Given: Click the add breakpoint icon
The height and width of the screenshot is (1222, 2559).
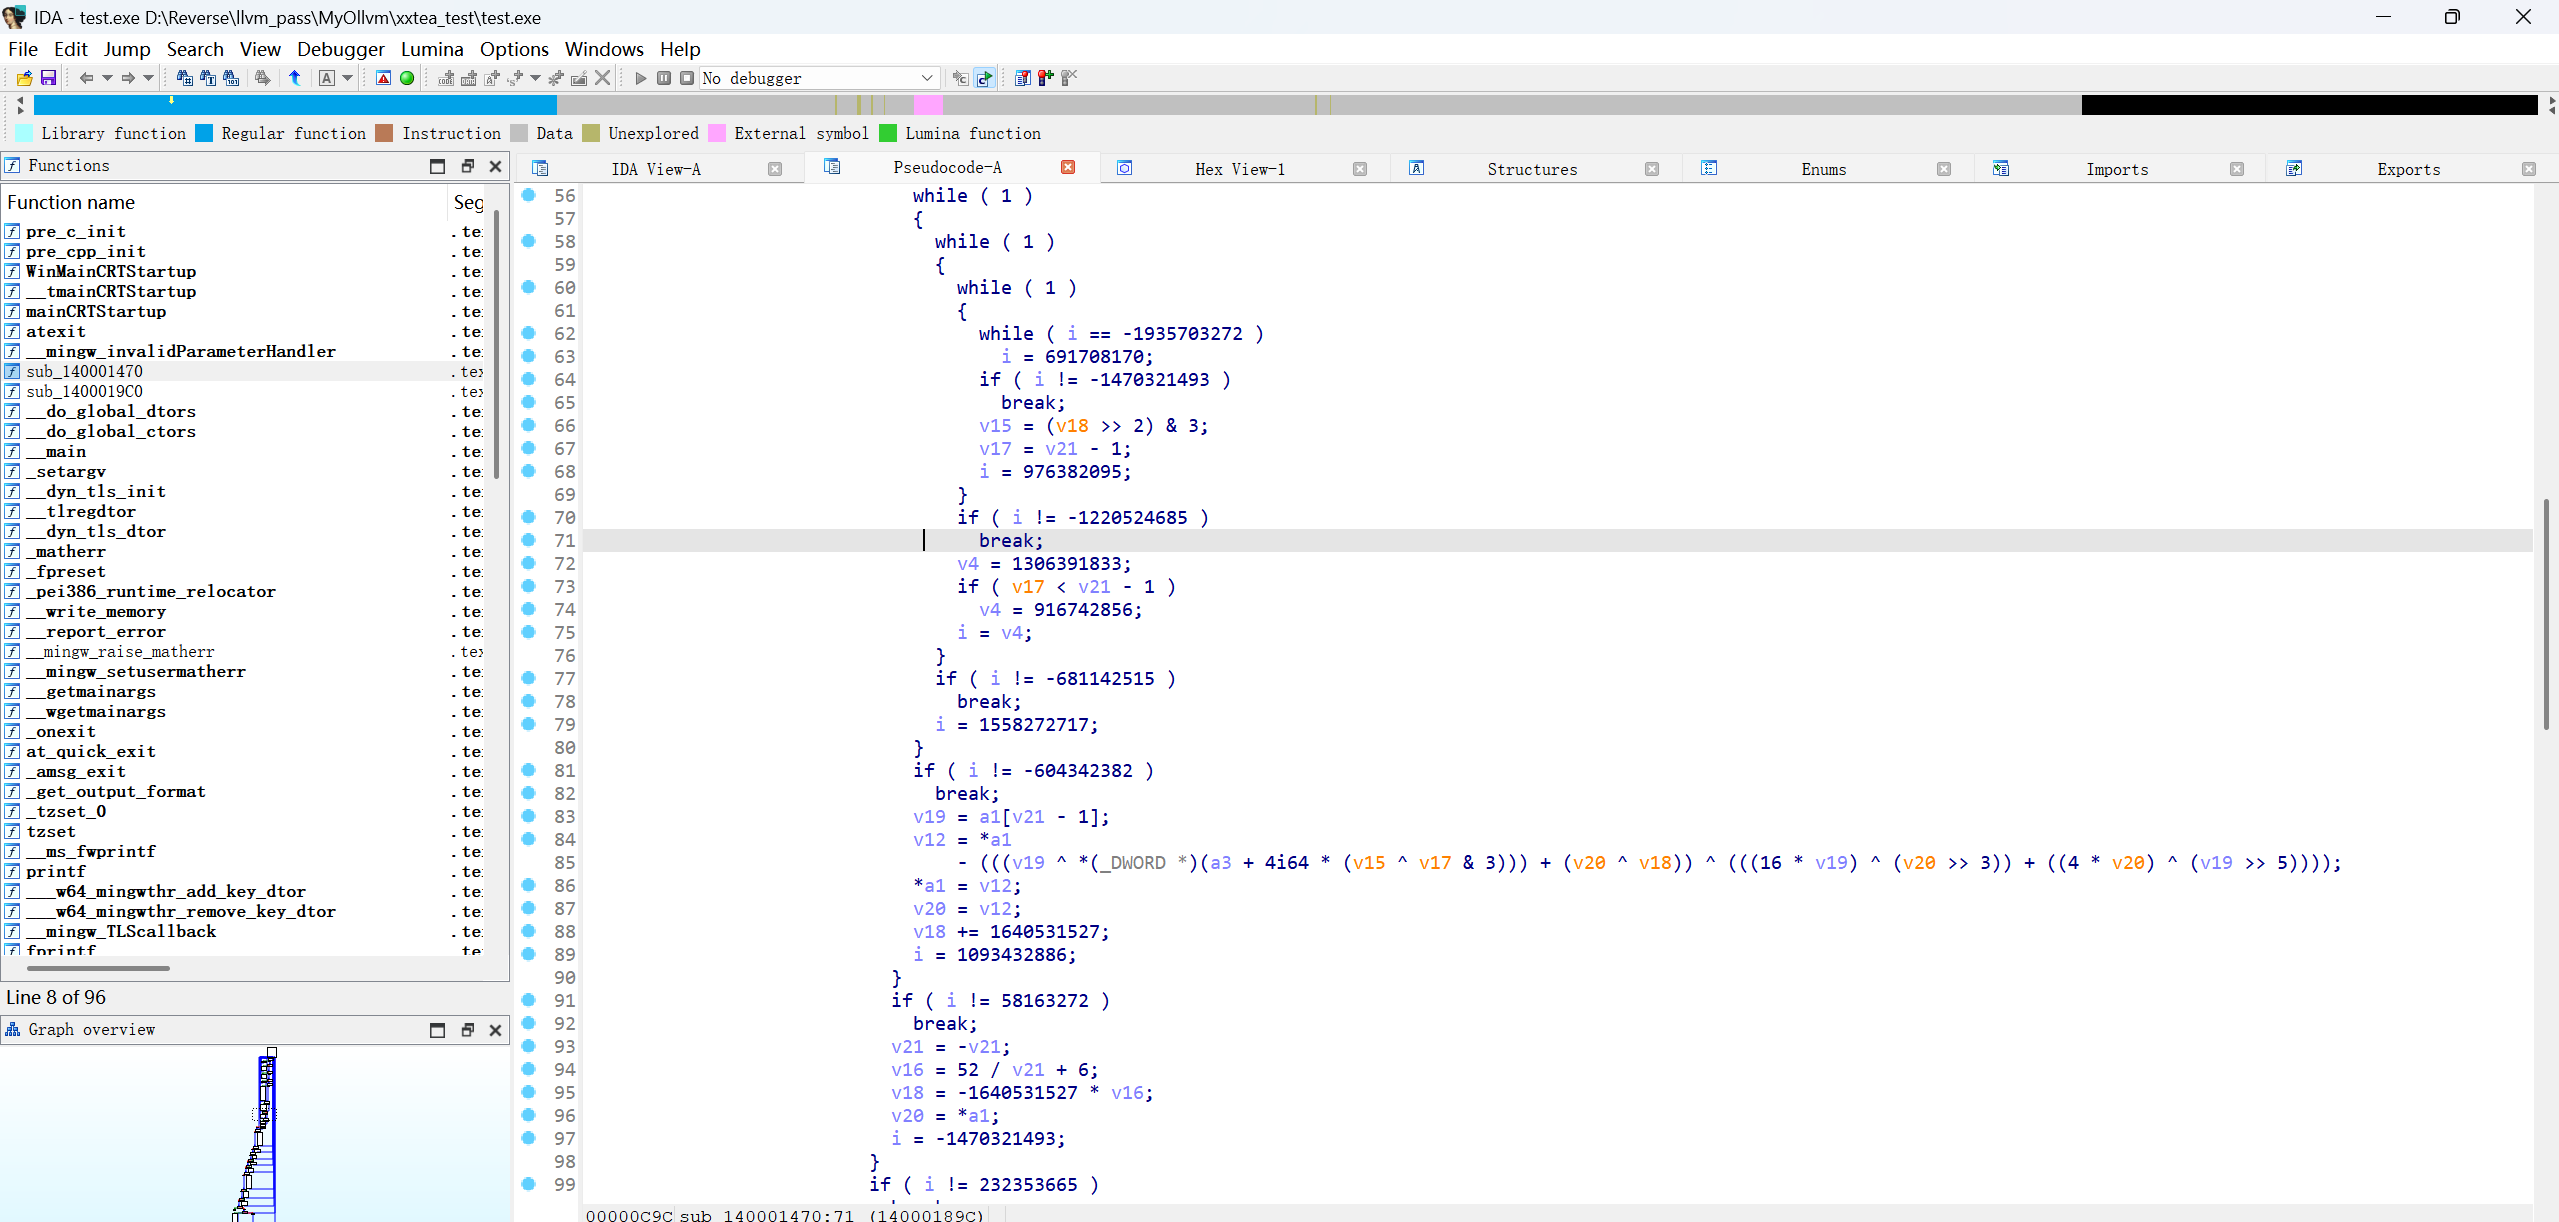Looking at the screenshot, I should pos(1045,78).
